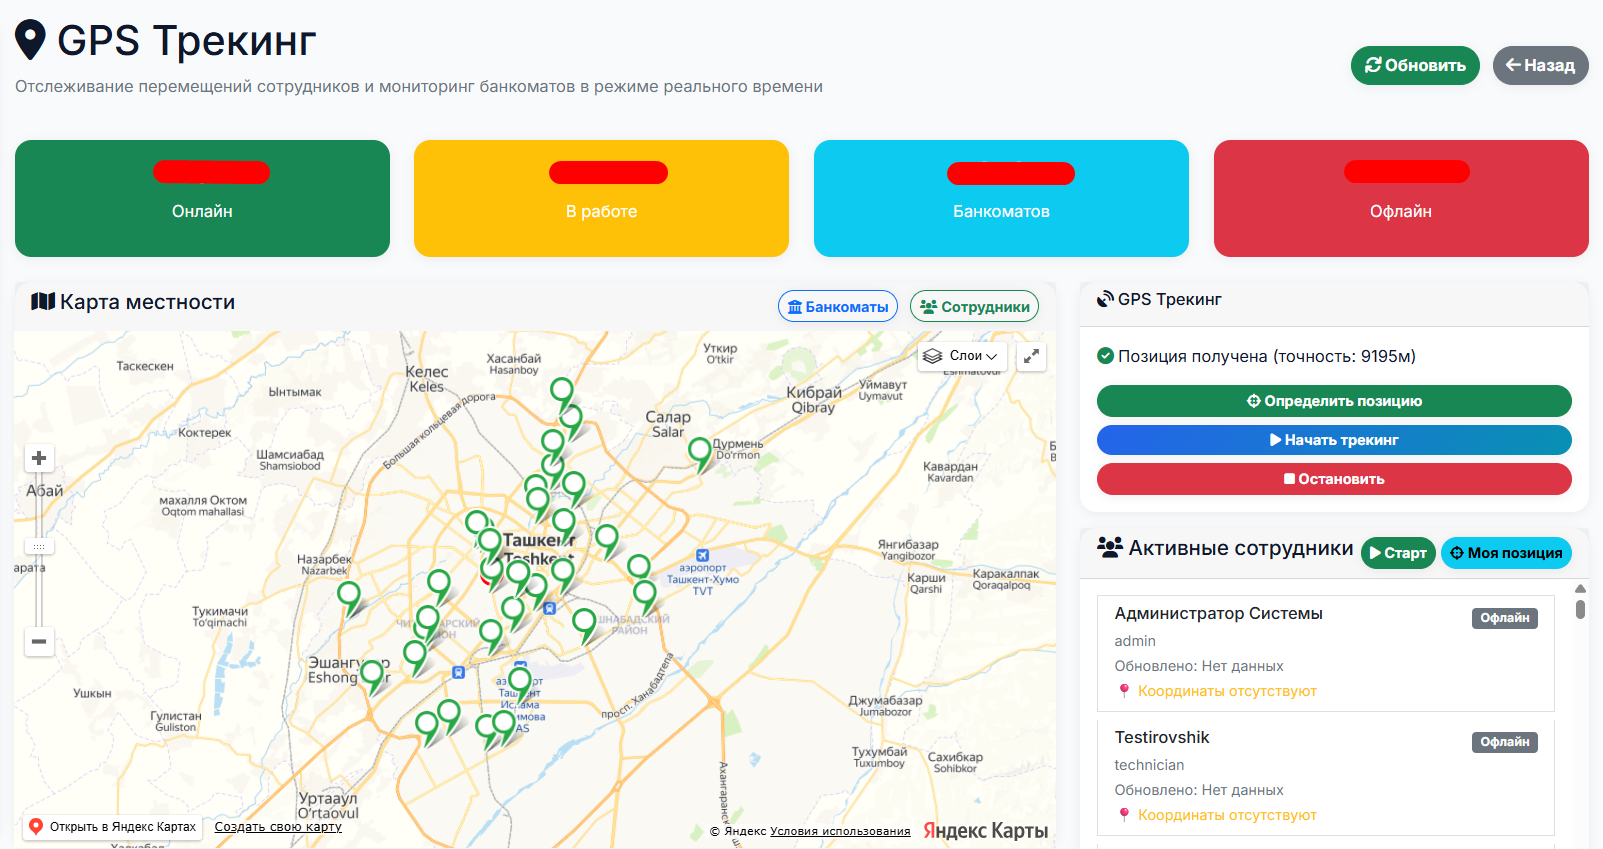Click the airport marker icon near Ташкент-Хумо
The height and width of the screenshot is (849, 1603).
coord(702,556)
